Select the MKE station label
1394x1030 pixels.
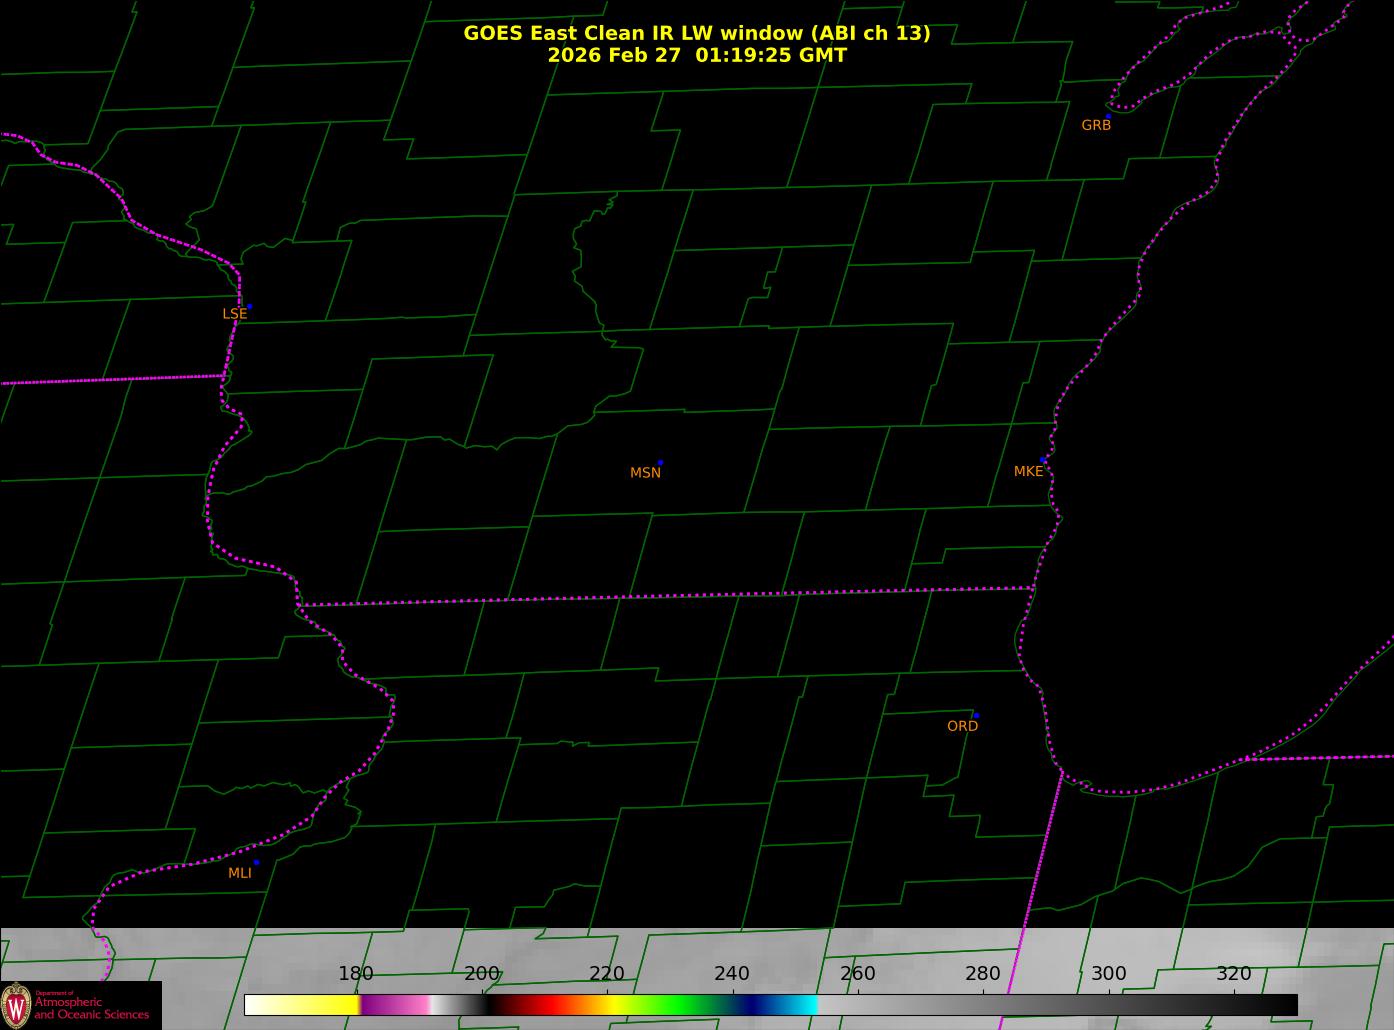click(x=1028, y=471)
